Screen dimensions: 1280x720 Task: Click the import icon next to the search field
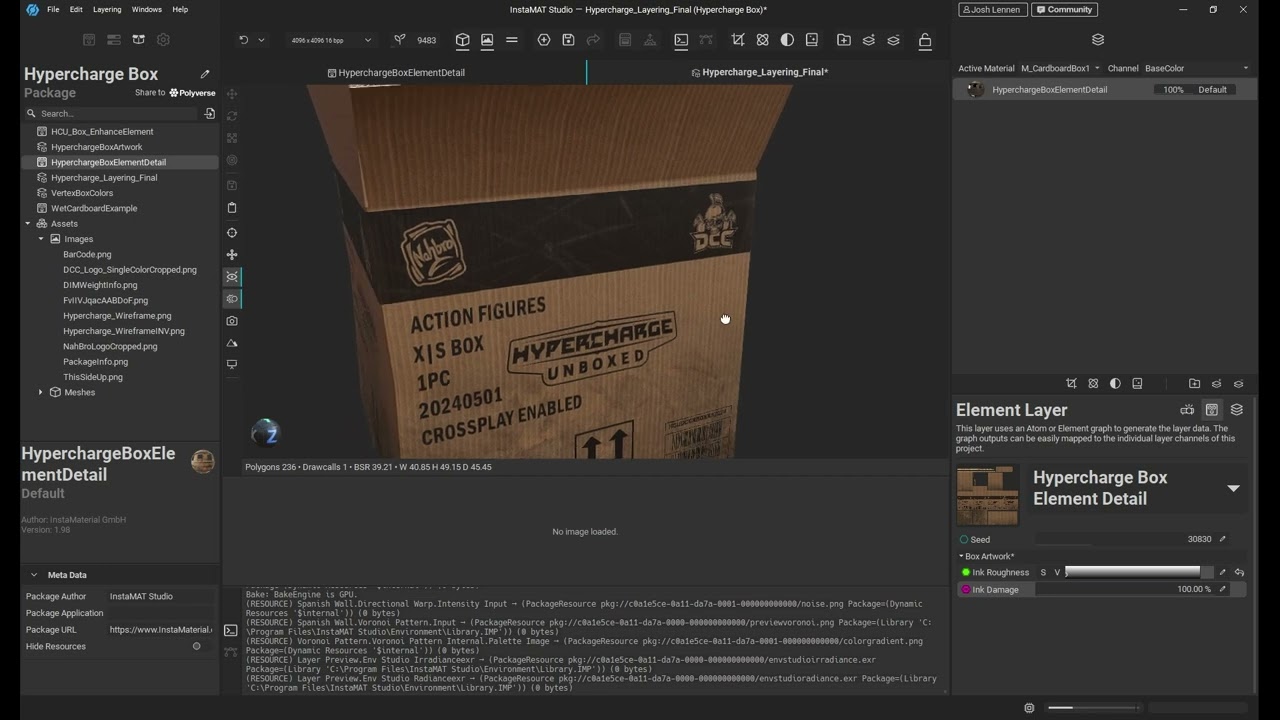[x=209, y=114]
